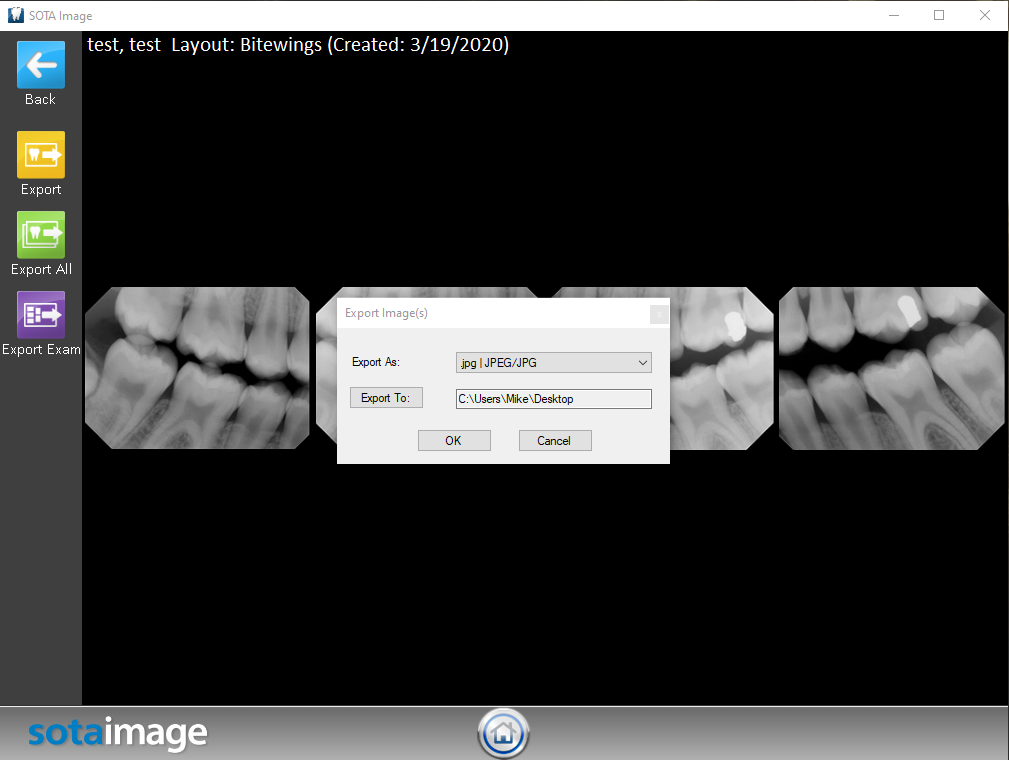Maximize the SOTA Image window

939,15
